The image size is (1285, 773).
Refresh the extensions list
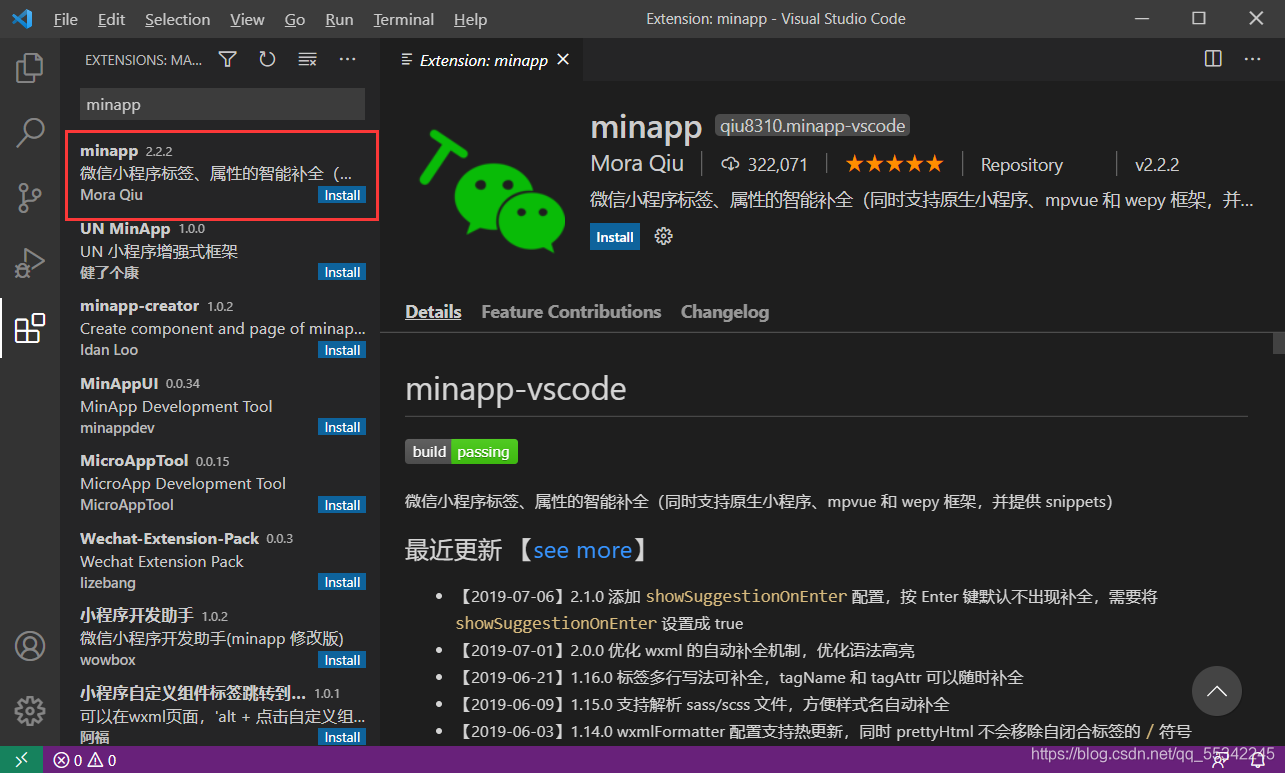(x=267, y=60)
